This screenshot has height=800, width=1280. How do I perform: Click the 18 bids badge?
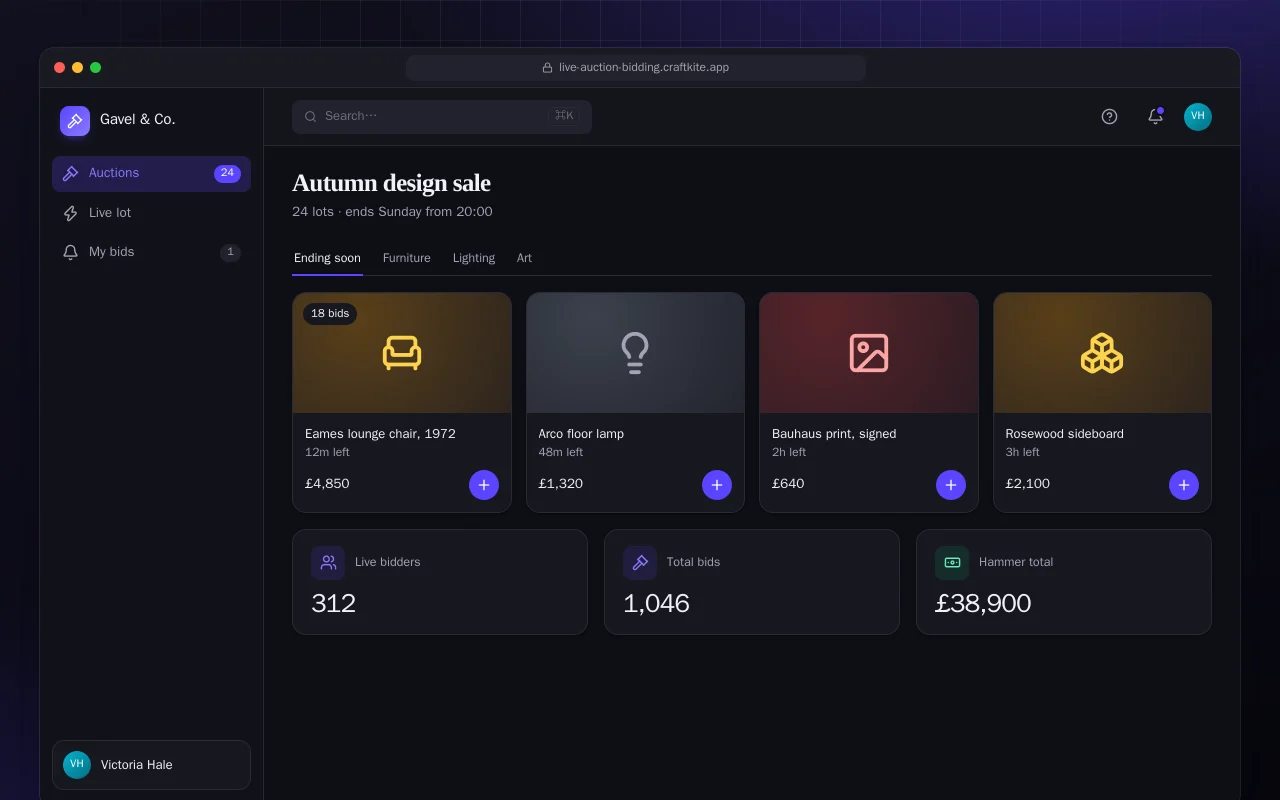click(x=330, y=314)
